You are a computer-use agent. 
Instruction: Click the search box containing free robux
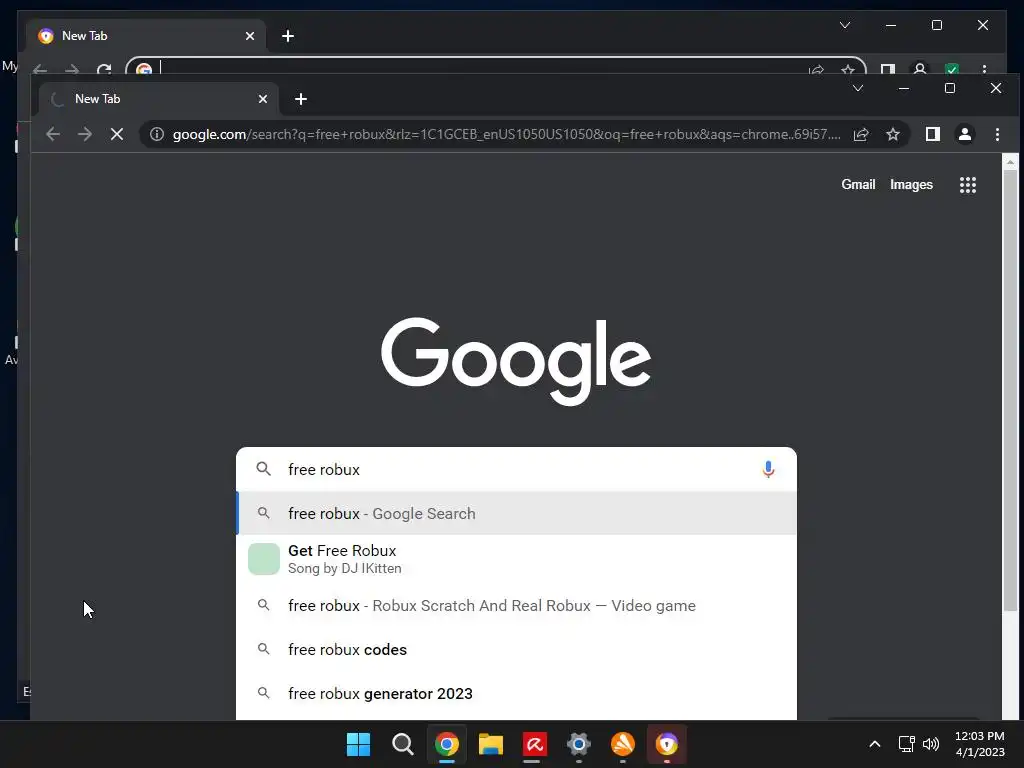[x=516, y=470]
